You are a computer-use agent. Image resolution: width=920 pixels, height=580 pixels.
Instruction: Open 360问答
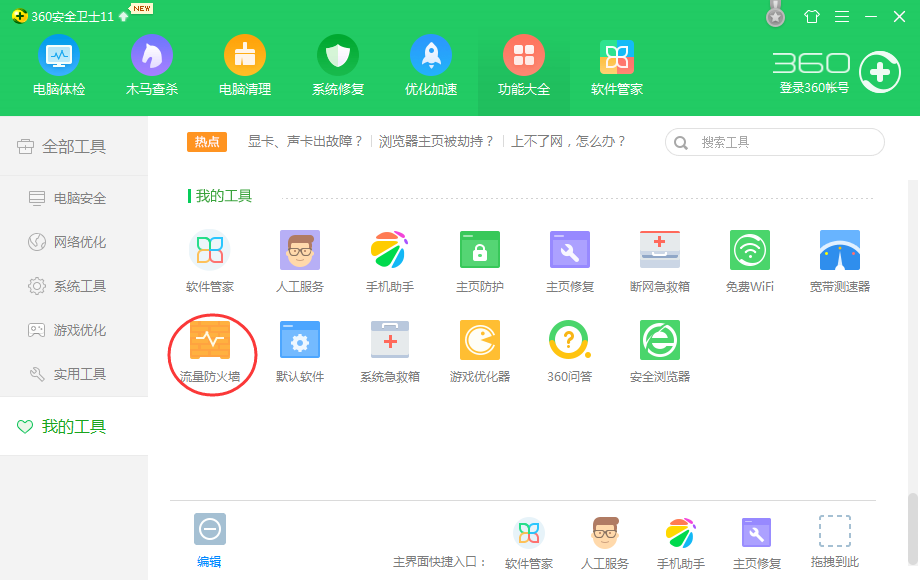[569, 349]
